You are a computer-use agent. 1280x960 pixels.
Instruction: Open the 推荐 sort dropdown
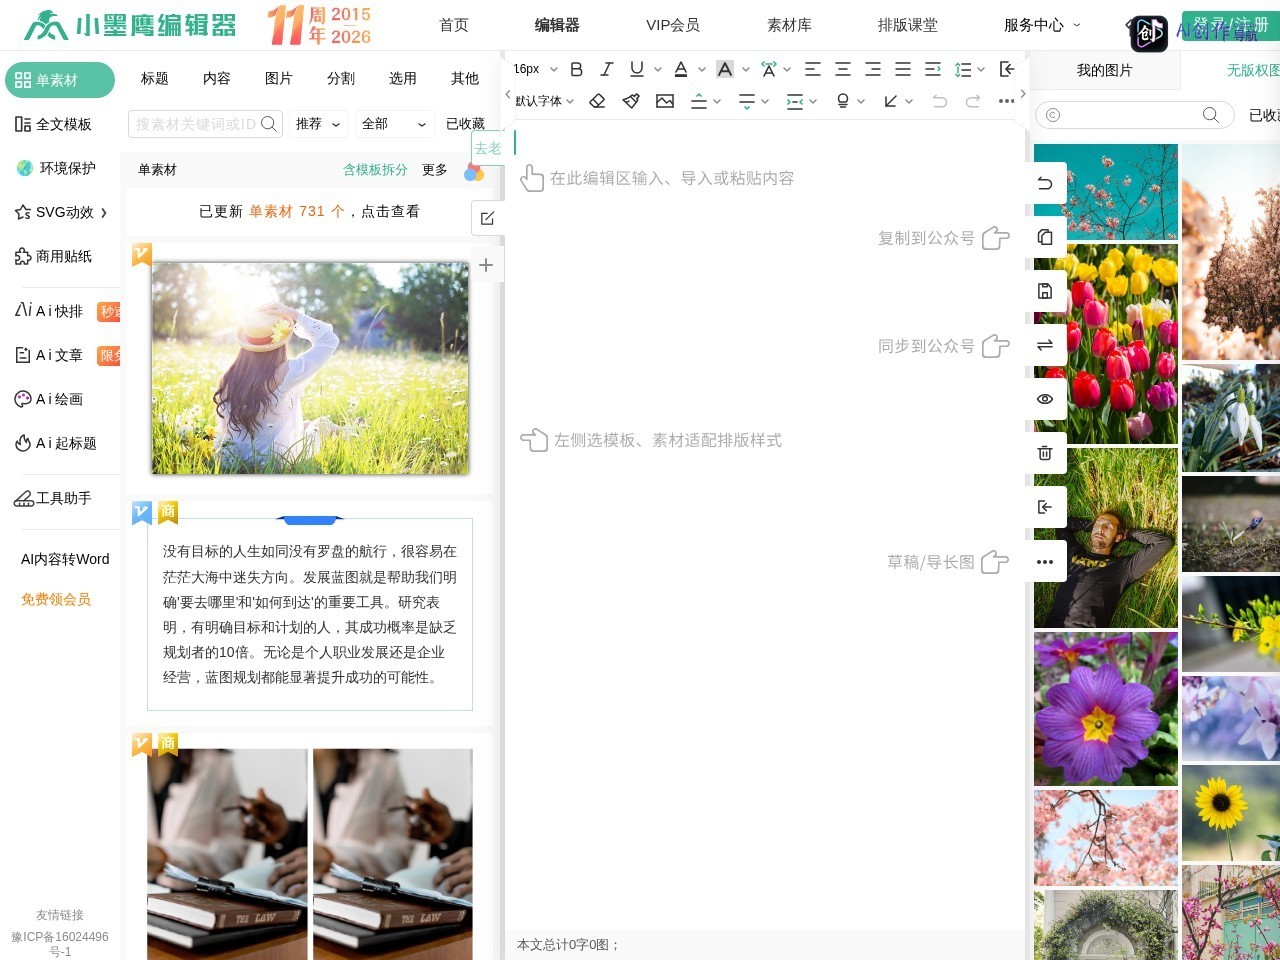coord(318,124)
